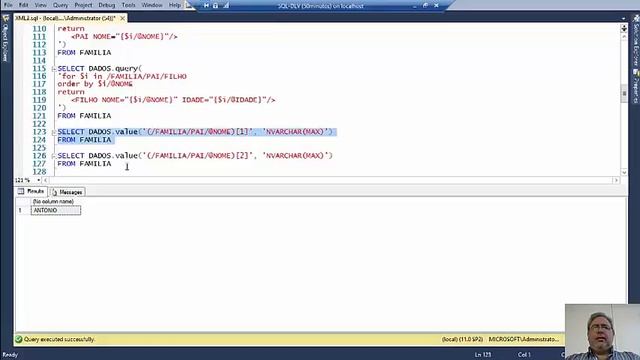Screen dimensions: 640x360
Task: Open the Object Explorer side panel
Action: (x=5, y=39)
